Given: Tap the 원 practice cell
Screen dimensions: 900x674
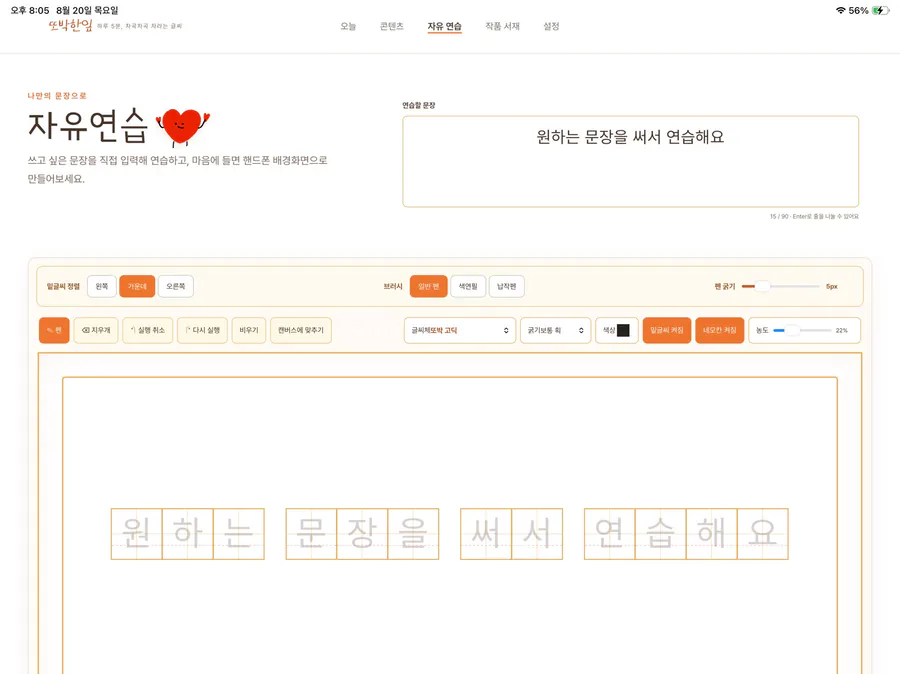Looking at the screenshot, I should tap(137, 533).
